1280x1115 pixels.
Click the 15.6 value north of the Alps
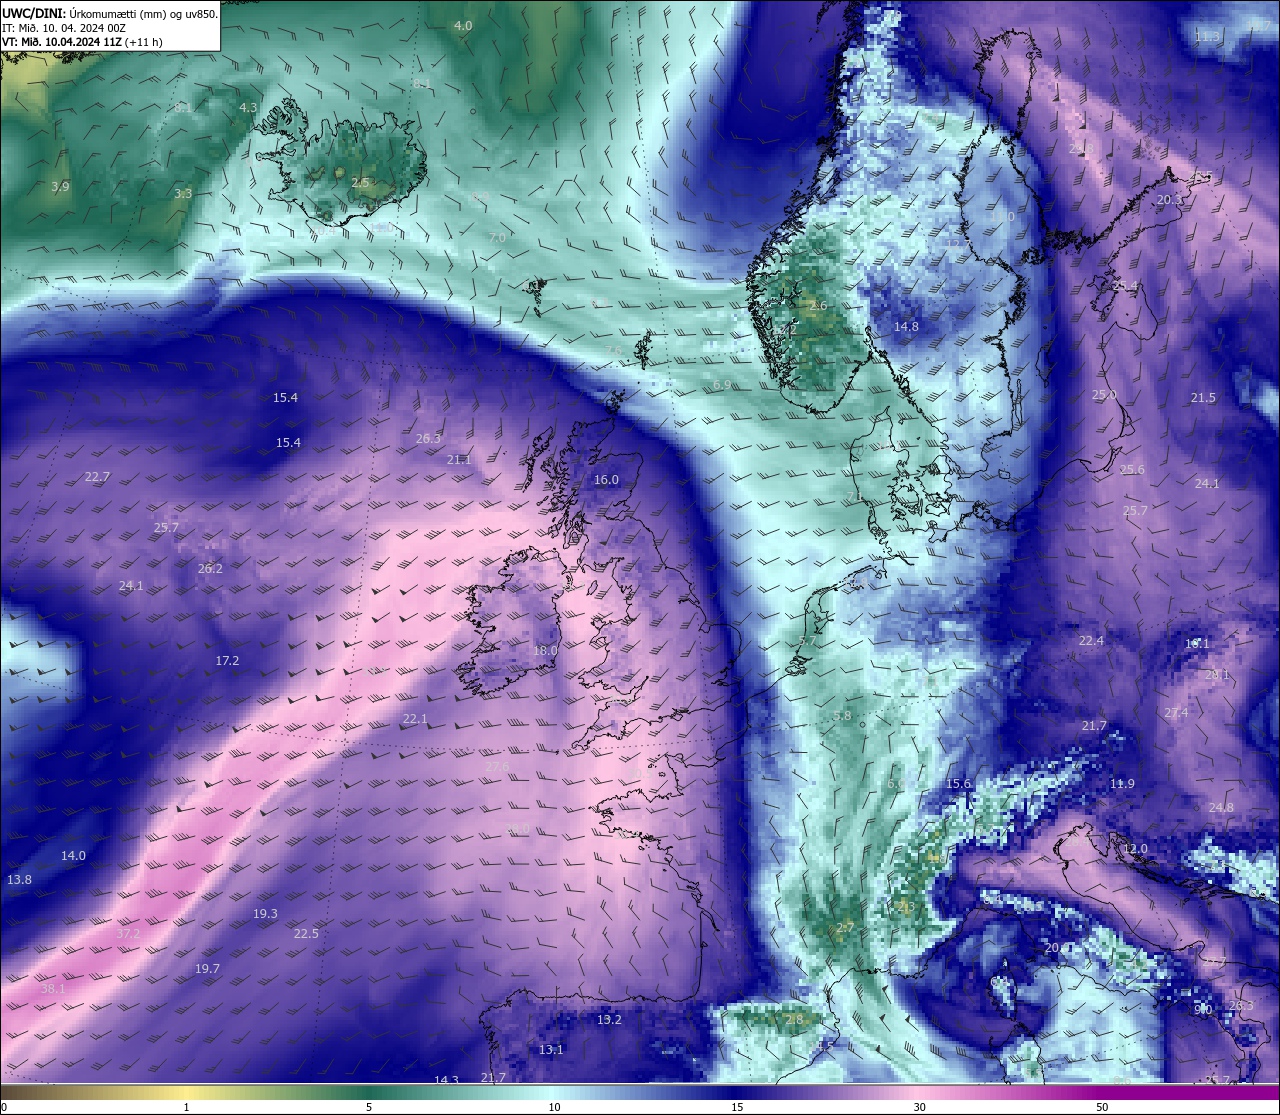(958, 784)
